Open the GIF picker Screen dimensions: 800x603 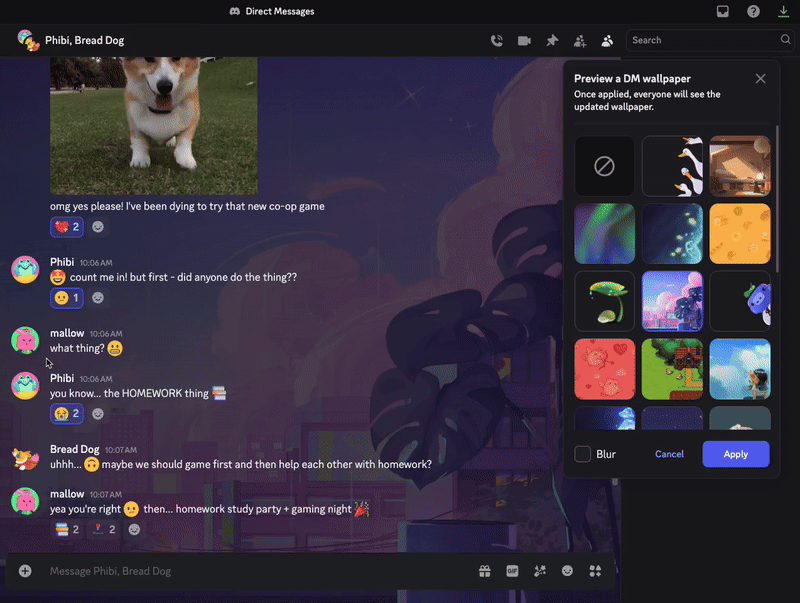[512, 571]
